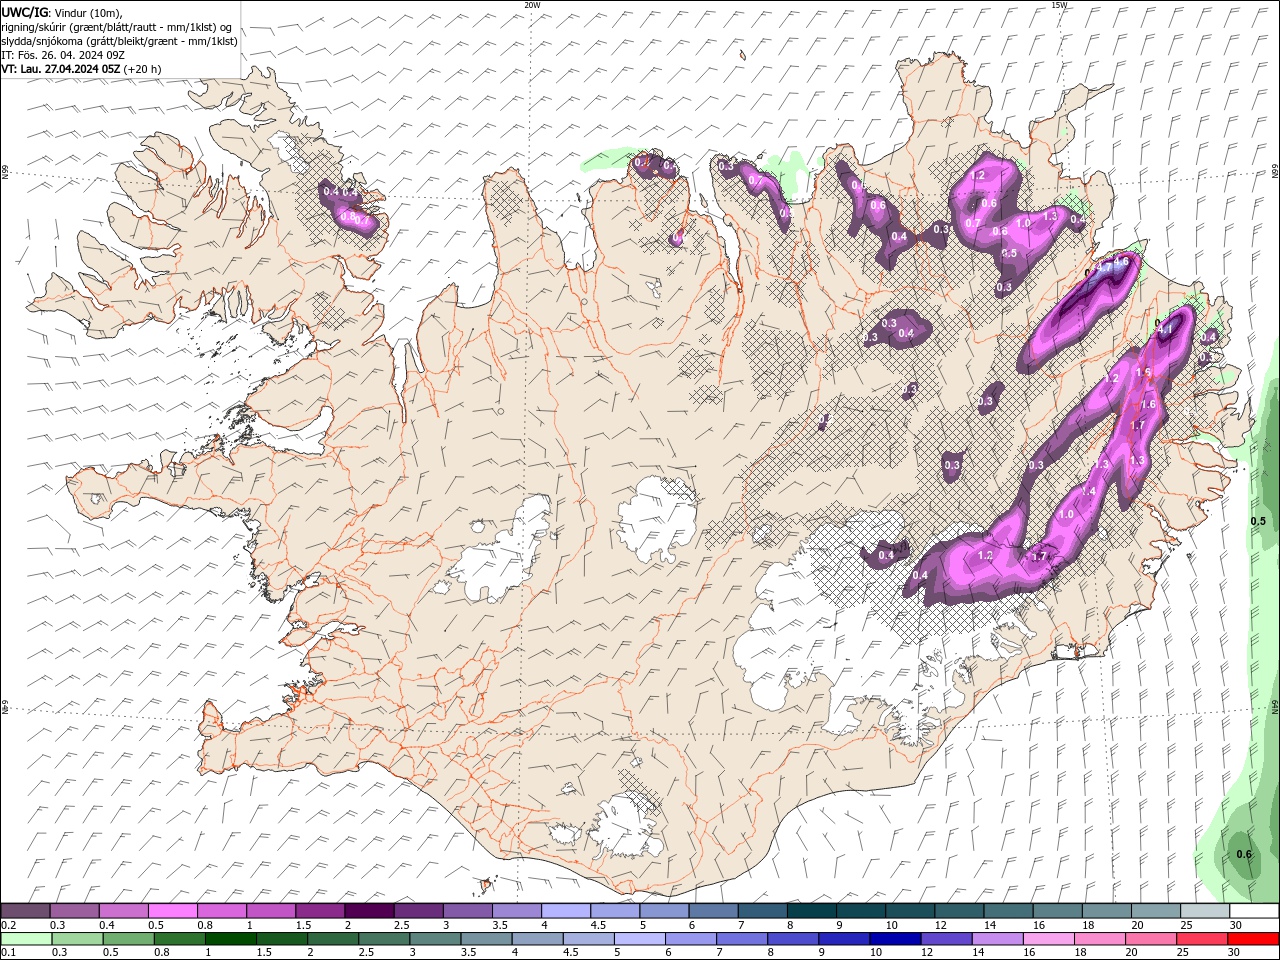Pick the bright red rain swatch starting at 30
This screenshot has width=1280, height=960.
(1253, 939)
